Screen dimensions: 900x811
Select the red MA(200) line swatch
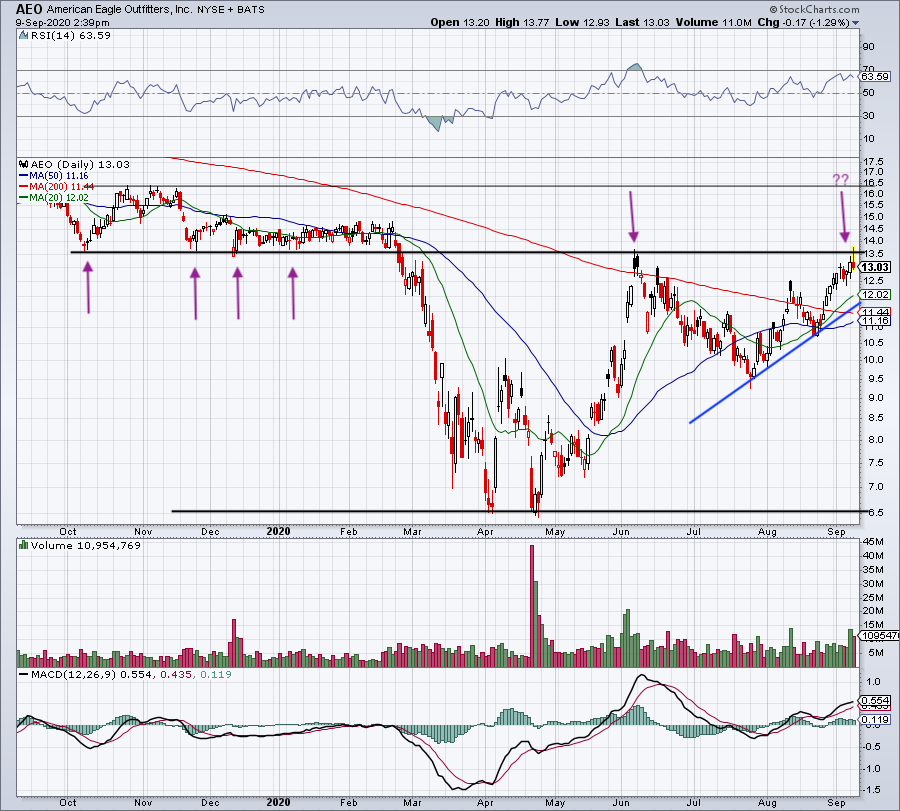point(24,187)
